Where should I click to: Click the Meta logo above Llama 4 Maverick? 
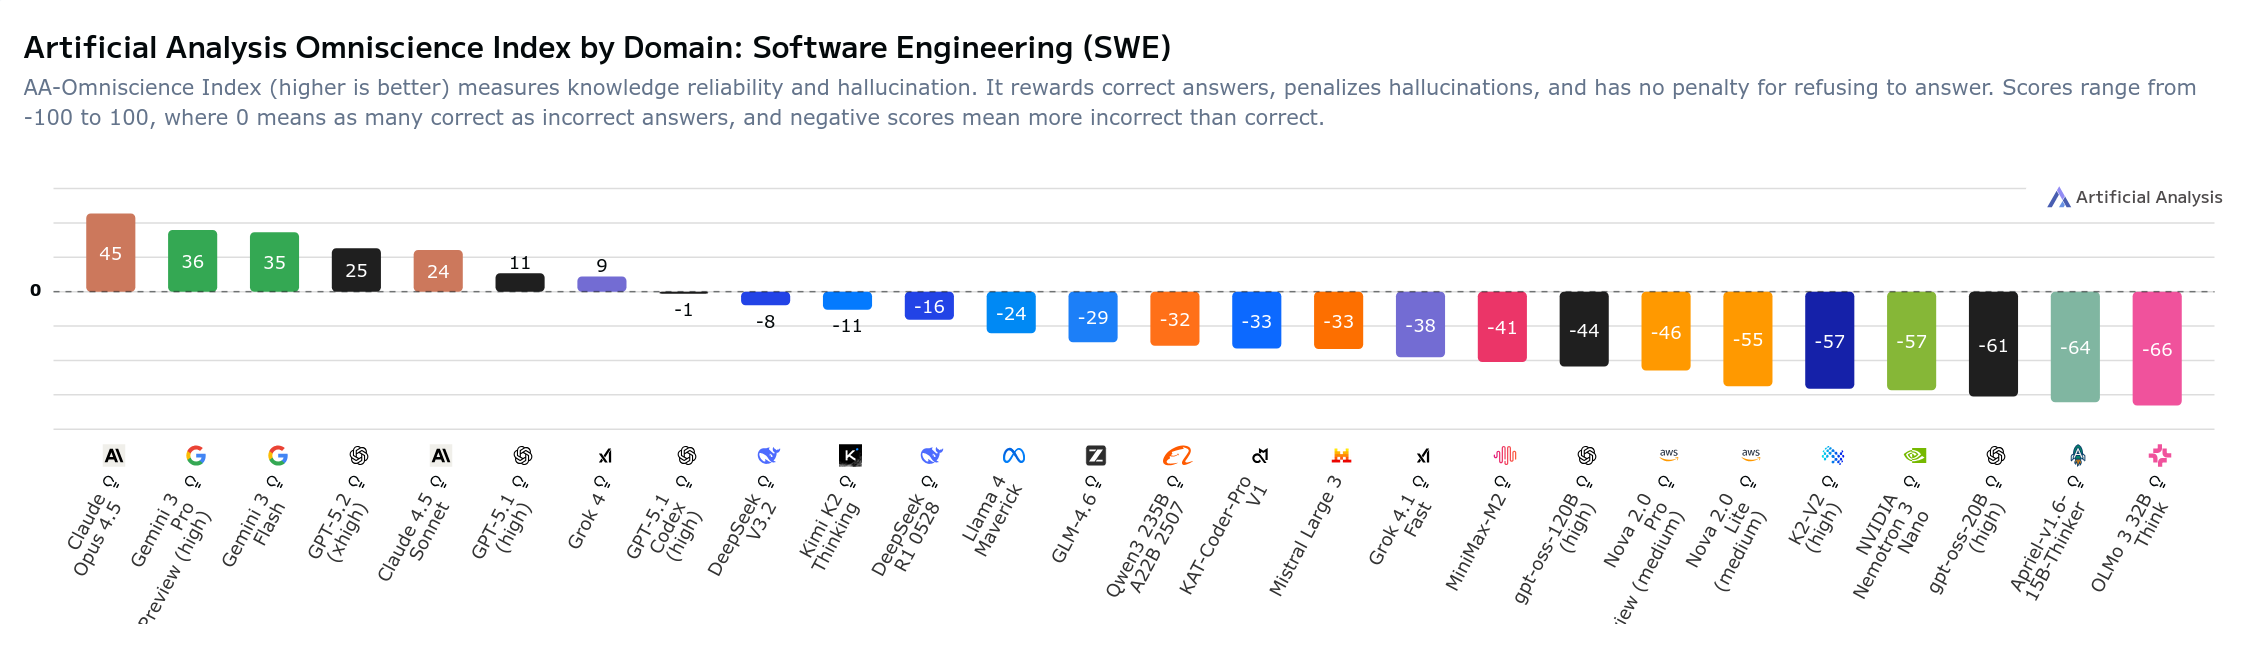(1014, 456)
